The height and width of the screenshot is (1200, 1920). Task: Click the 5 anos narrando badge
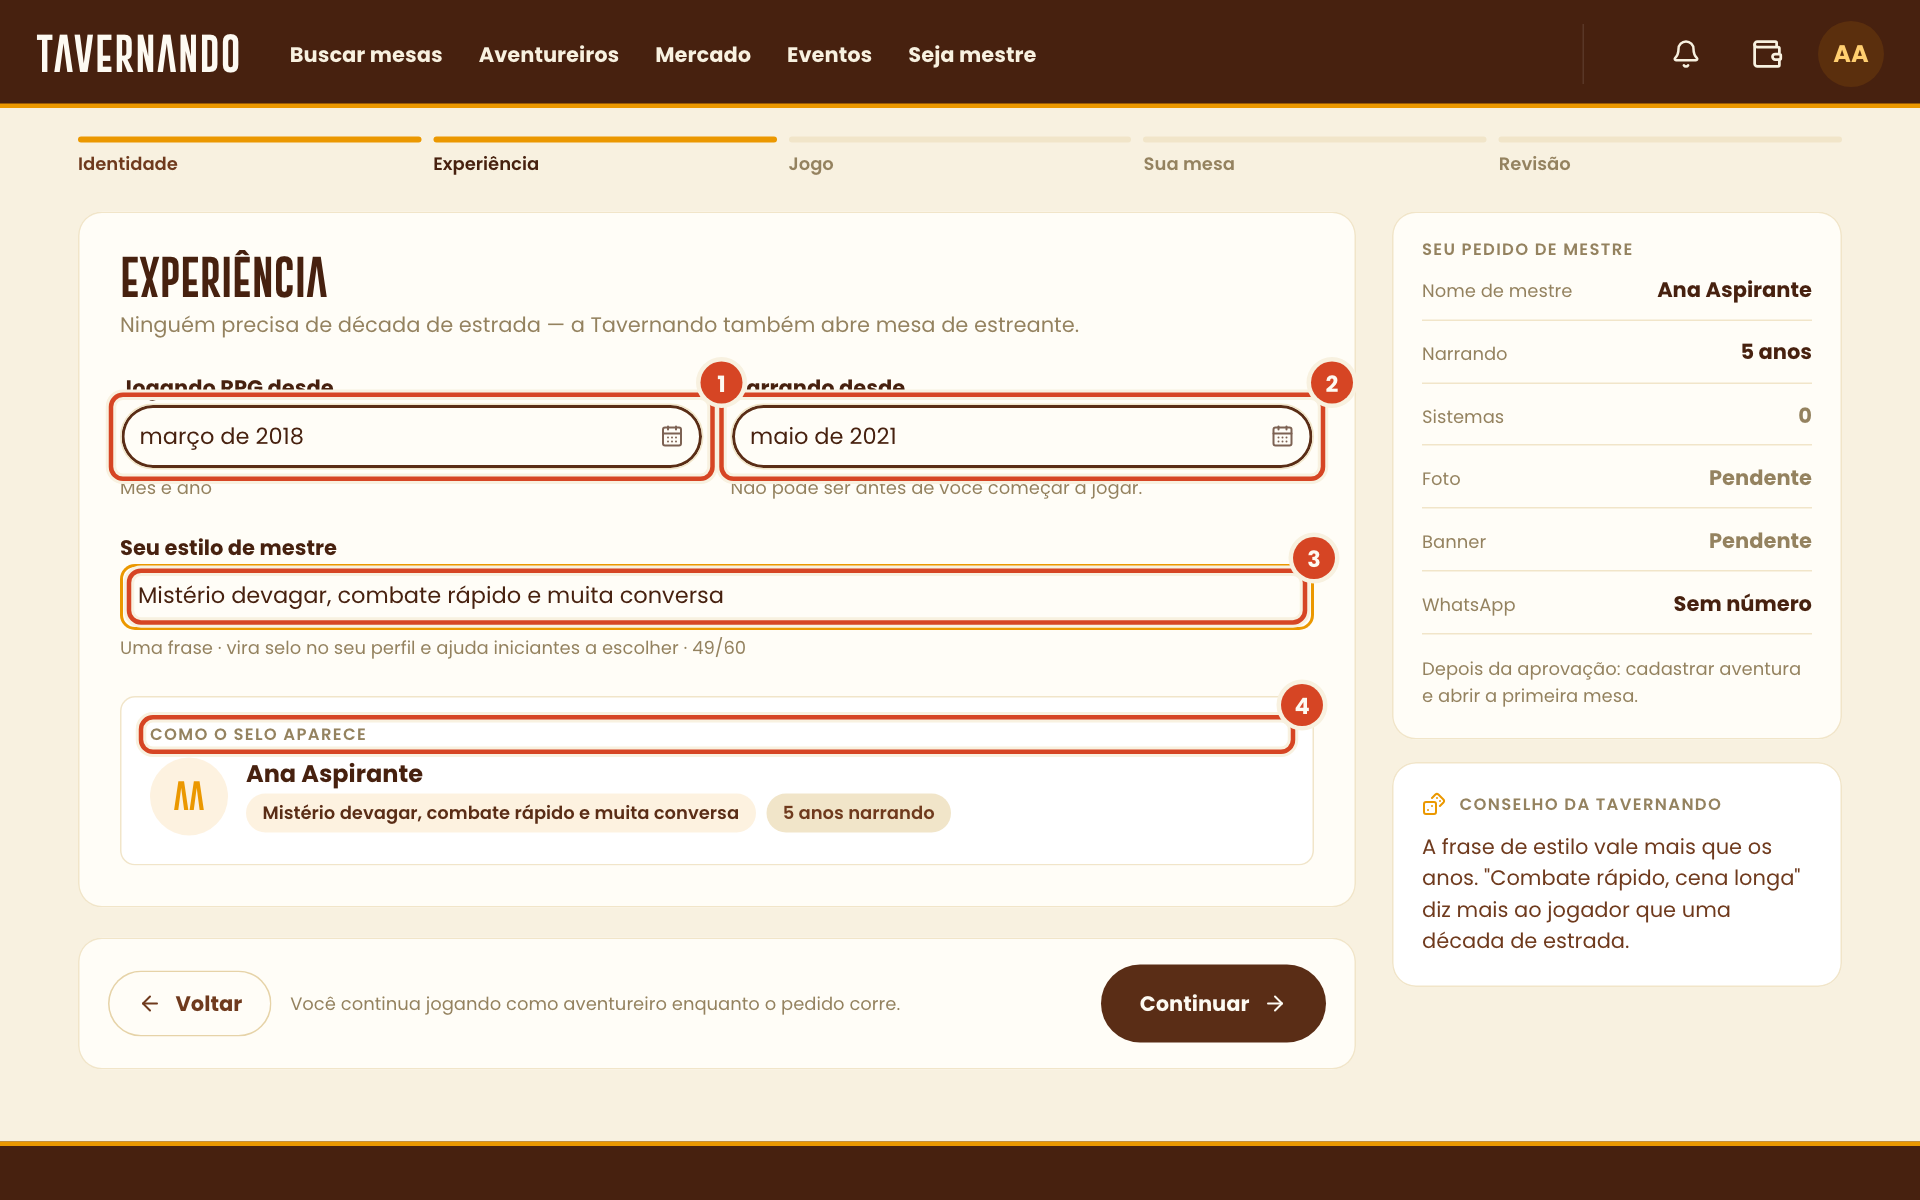coord(858,813)
